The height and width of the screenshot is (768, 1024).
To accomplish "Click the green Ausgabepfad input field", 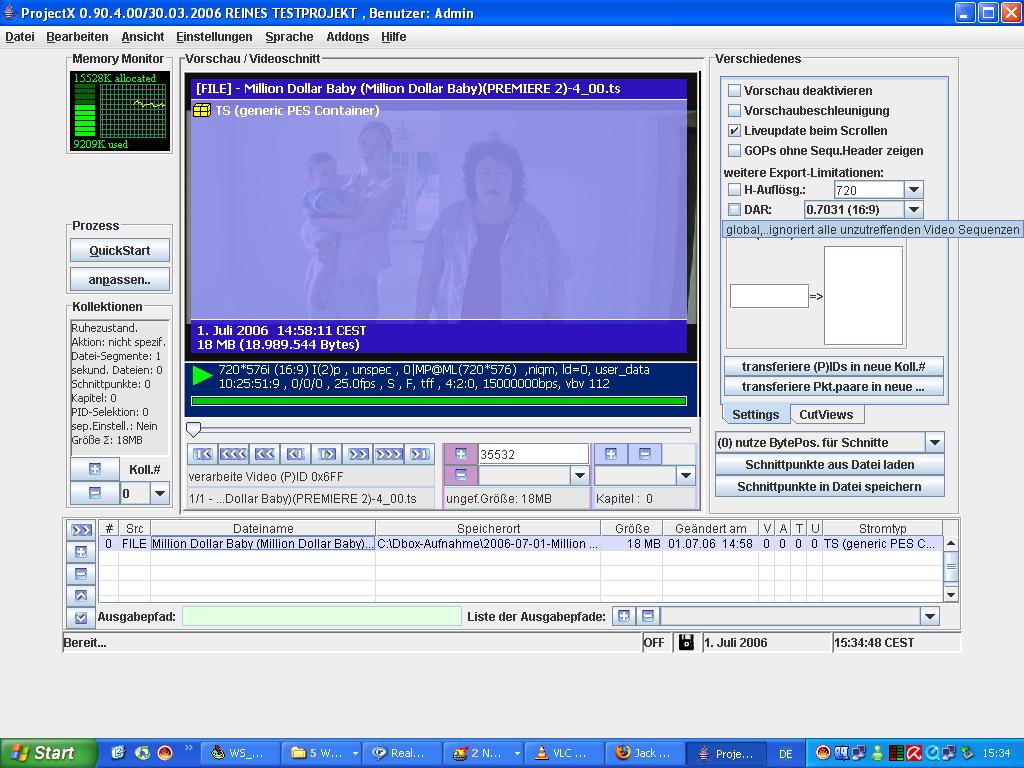I will click(322, 616).
